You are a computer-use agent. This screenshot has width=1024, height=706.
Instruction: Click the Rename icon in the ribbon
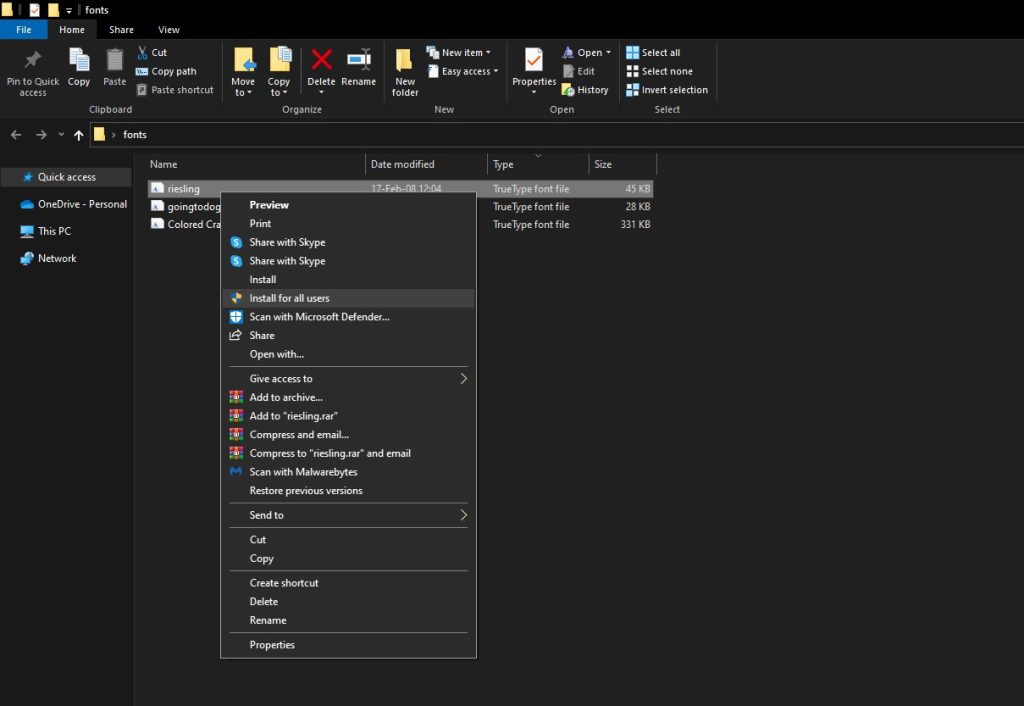[358, 61]
